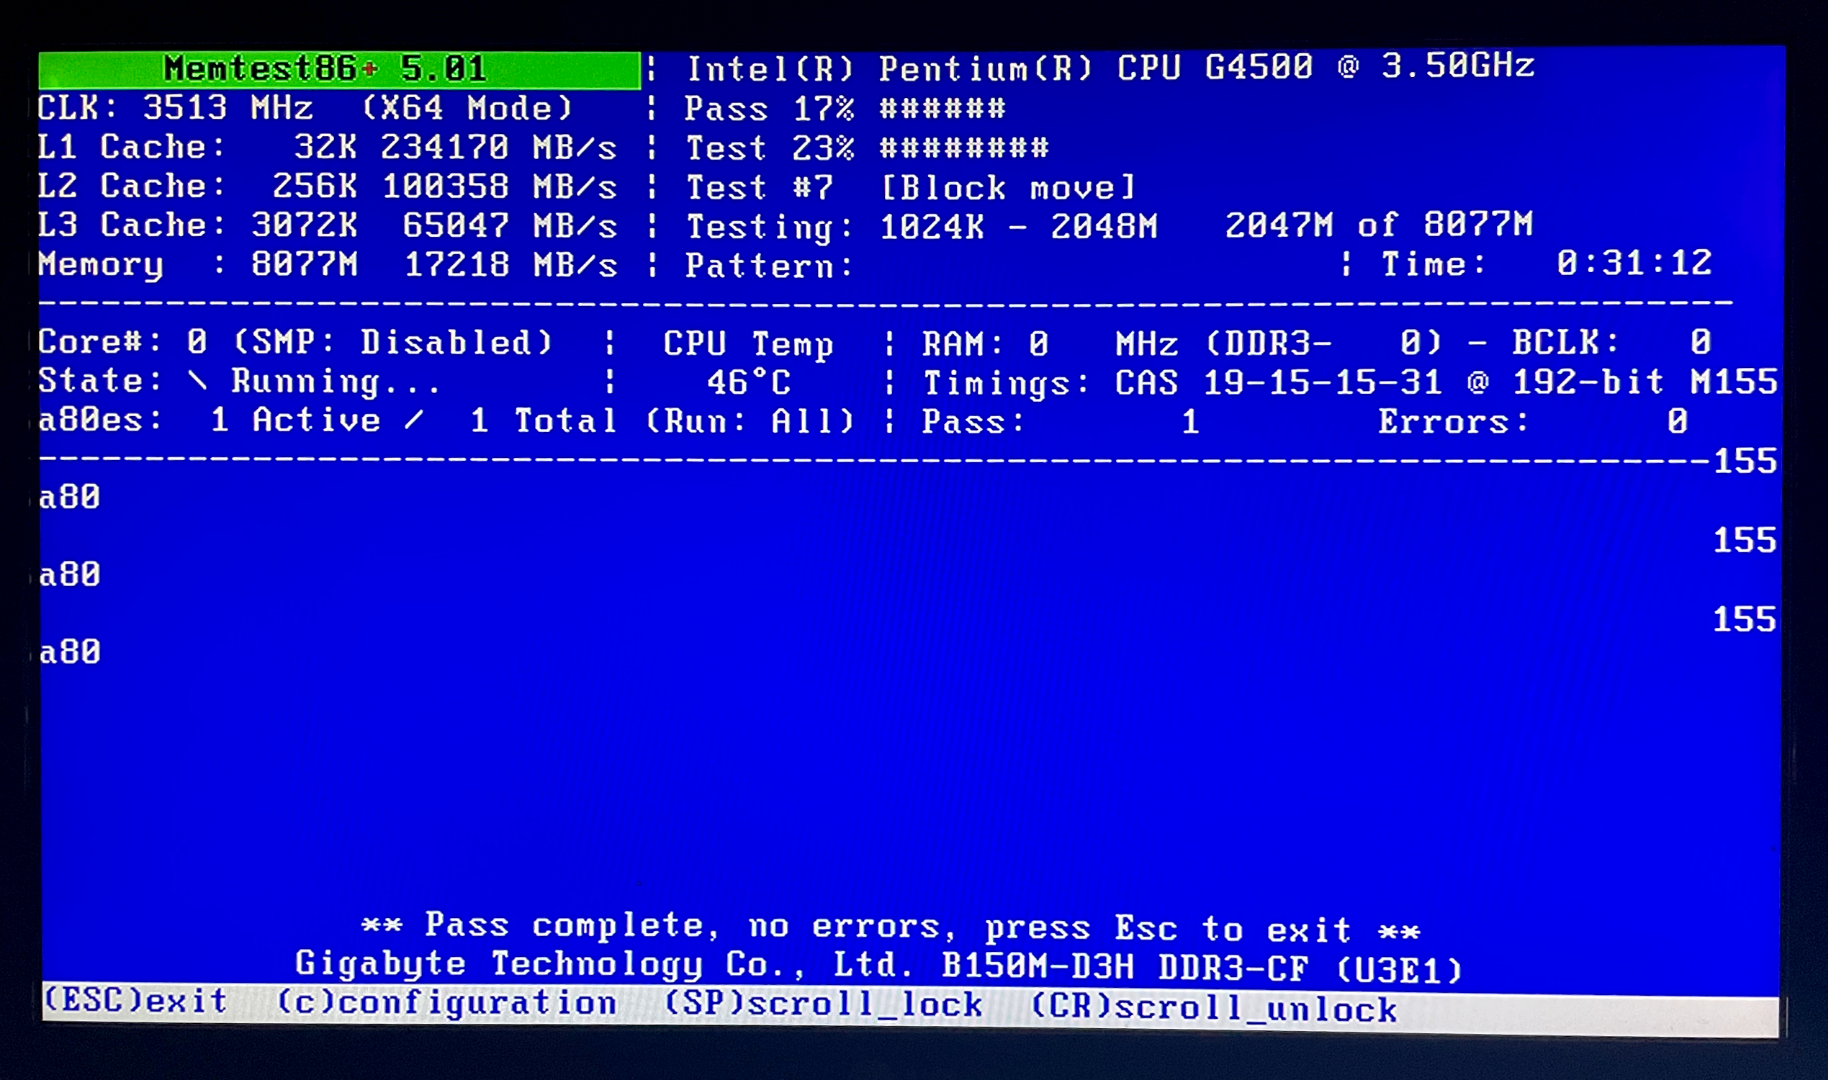Click the Pattern: field label
Image resolution: width=1828 pixels, height=1080 pixels.
pos(769,266)
